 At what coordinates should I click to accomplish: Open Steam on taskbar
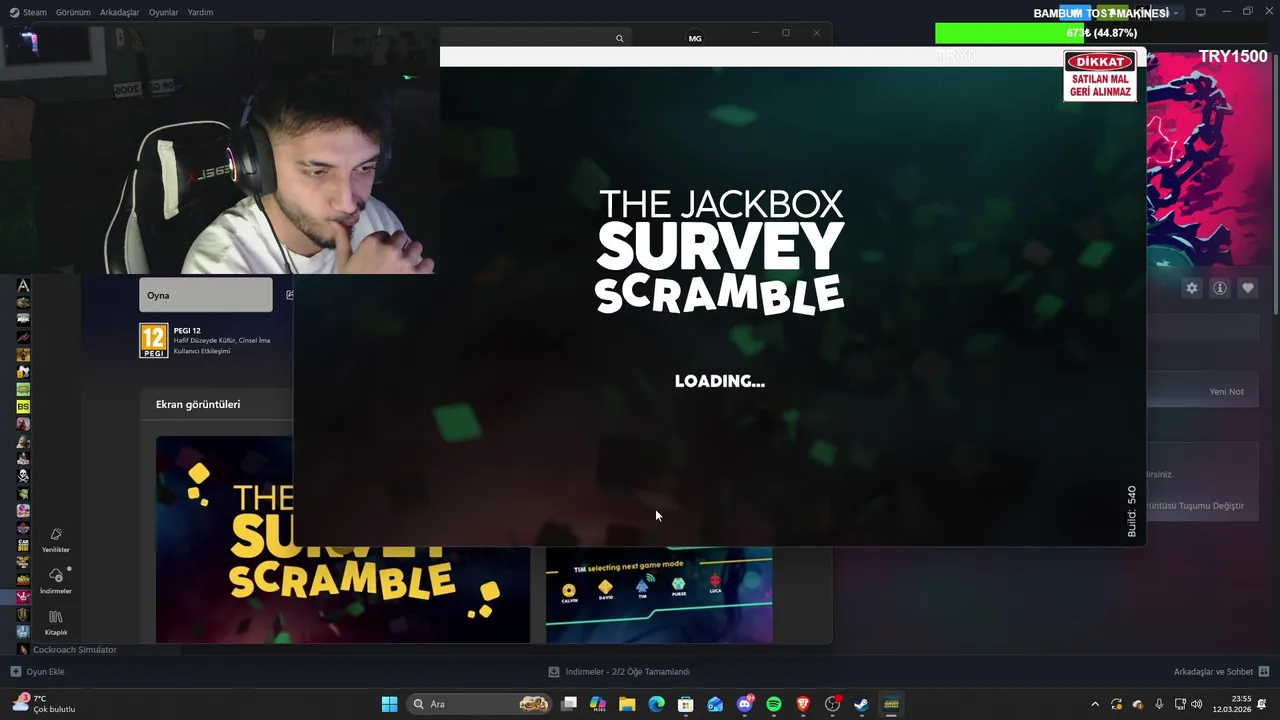pyautogui.click(x=861, y=704)
